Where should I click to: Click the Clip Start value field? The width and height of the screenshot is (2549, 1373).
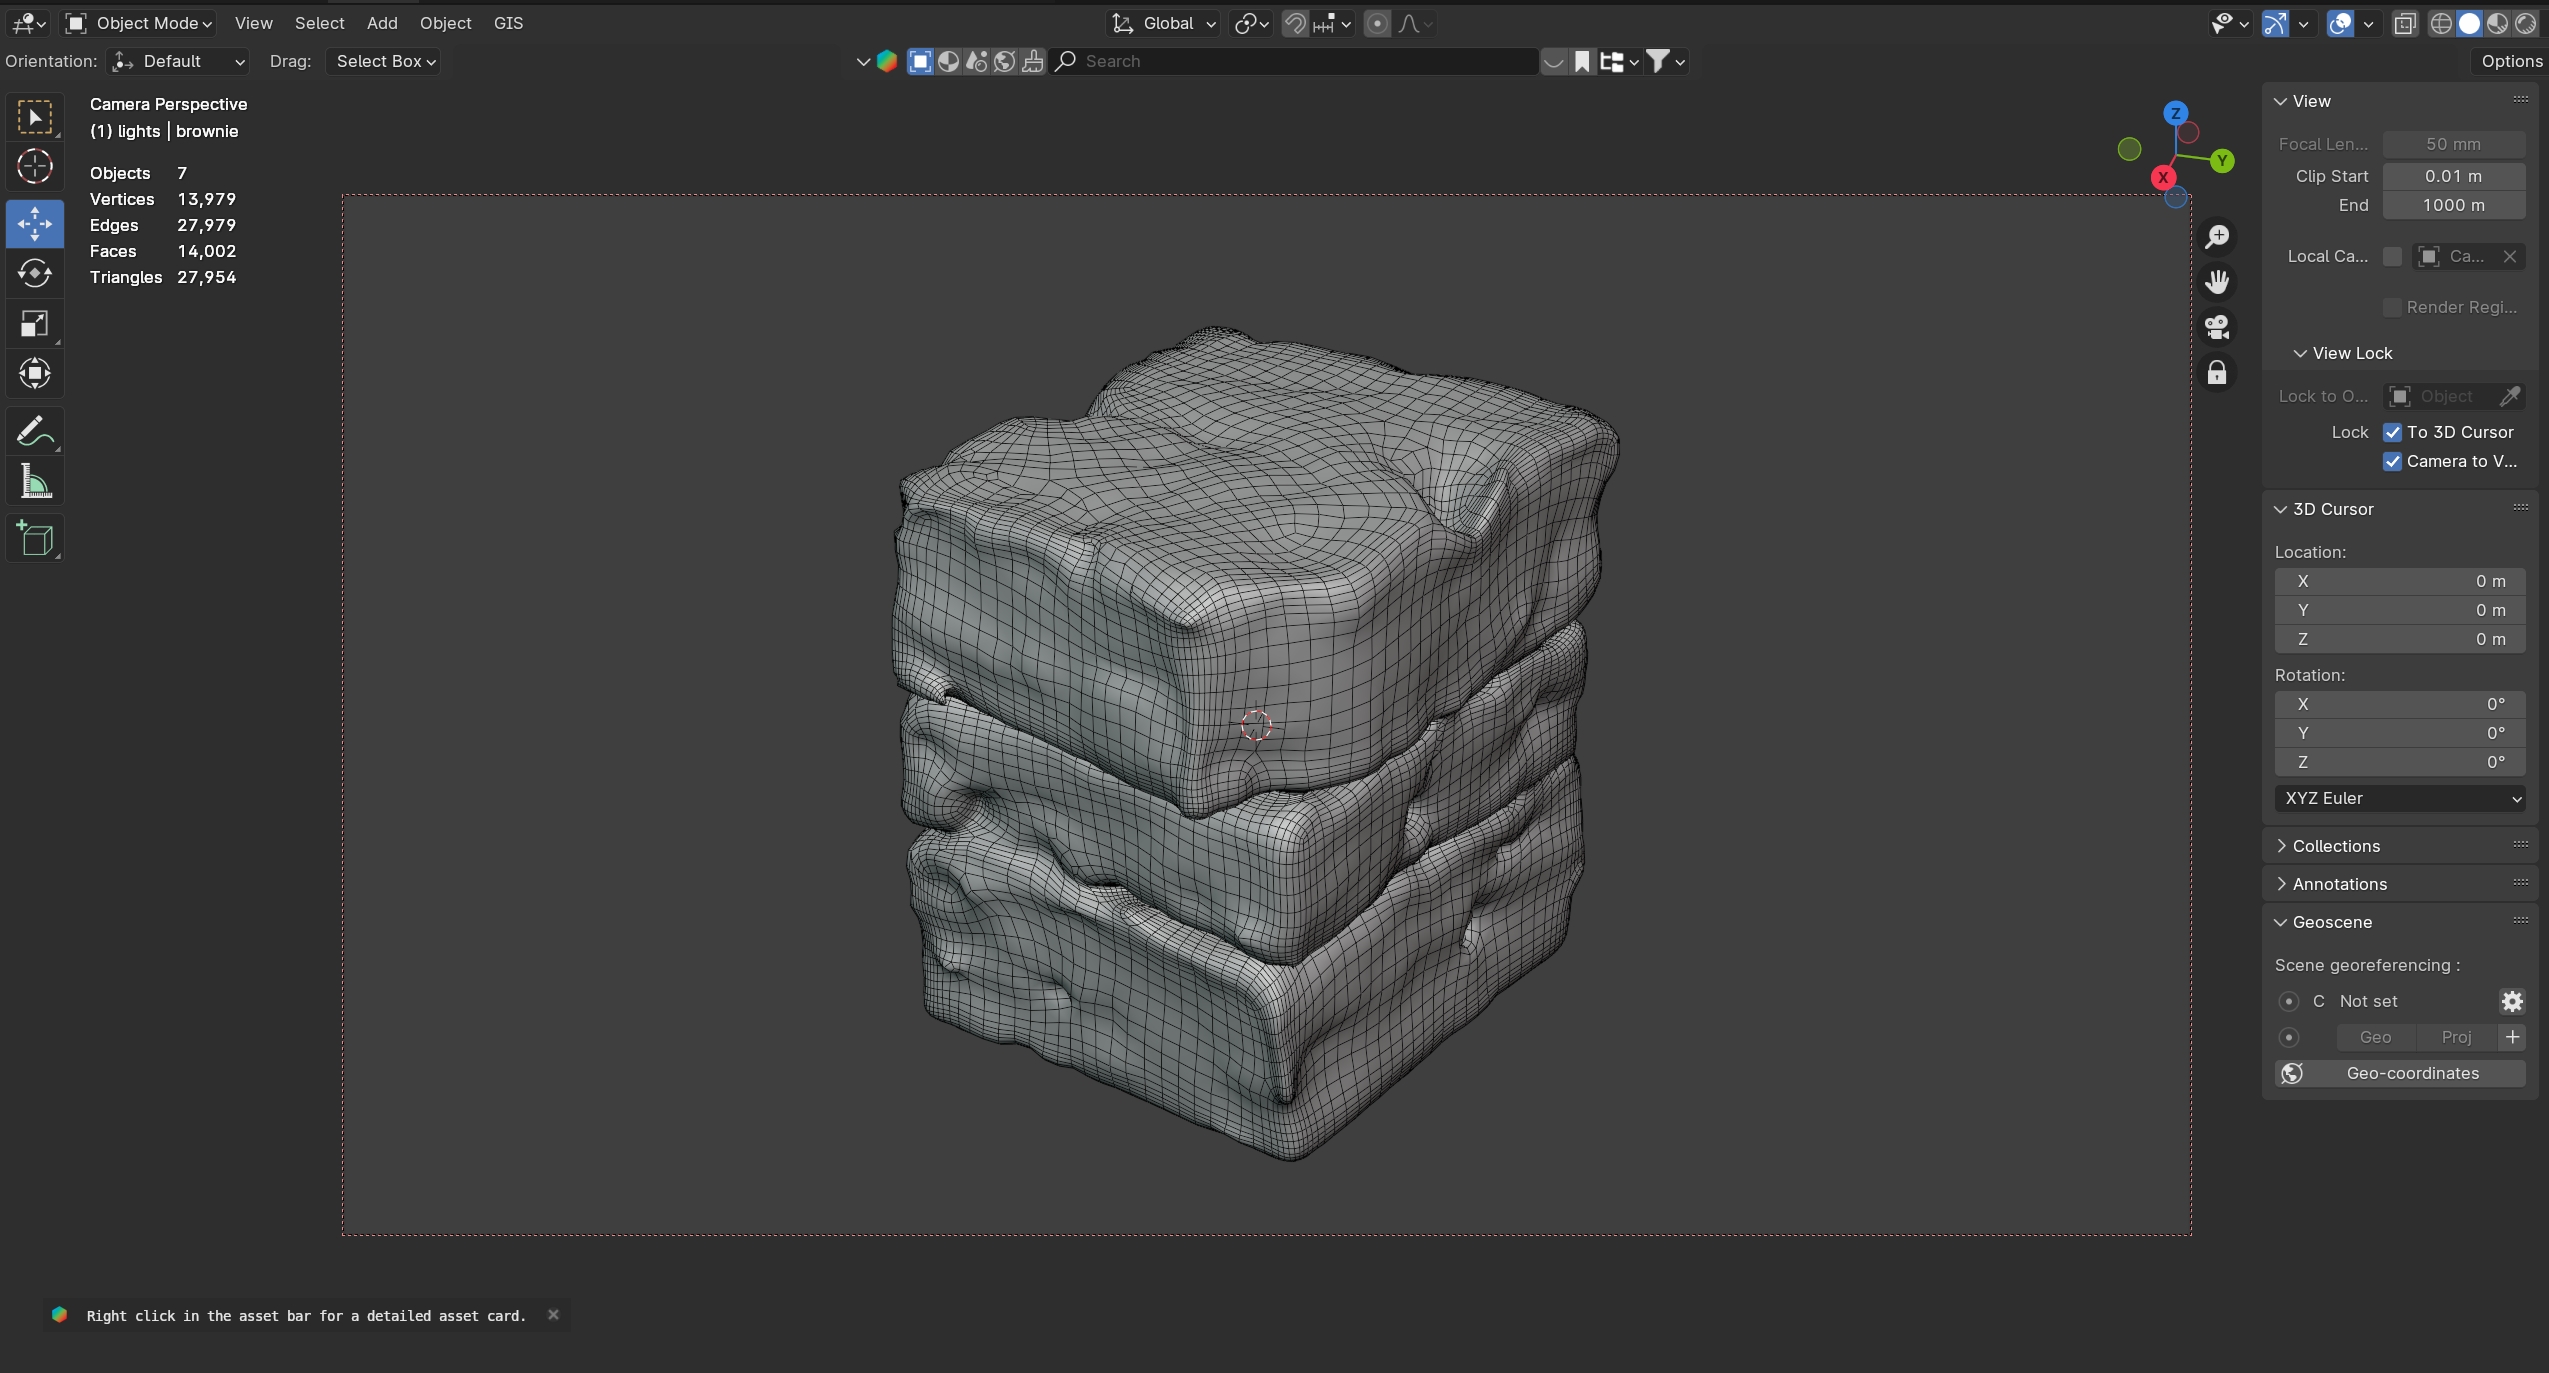click(2452, 176)
